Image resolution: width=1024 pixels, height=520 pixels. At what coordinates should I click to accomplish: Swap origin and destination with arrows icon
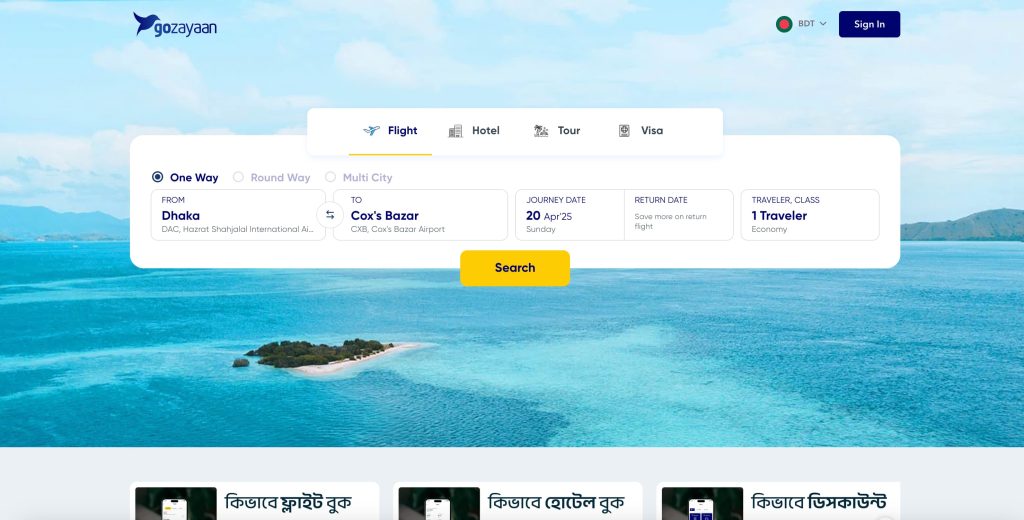pyautogui.click(x=330, y=215)
